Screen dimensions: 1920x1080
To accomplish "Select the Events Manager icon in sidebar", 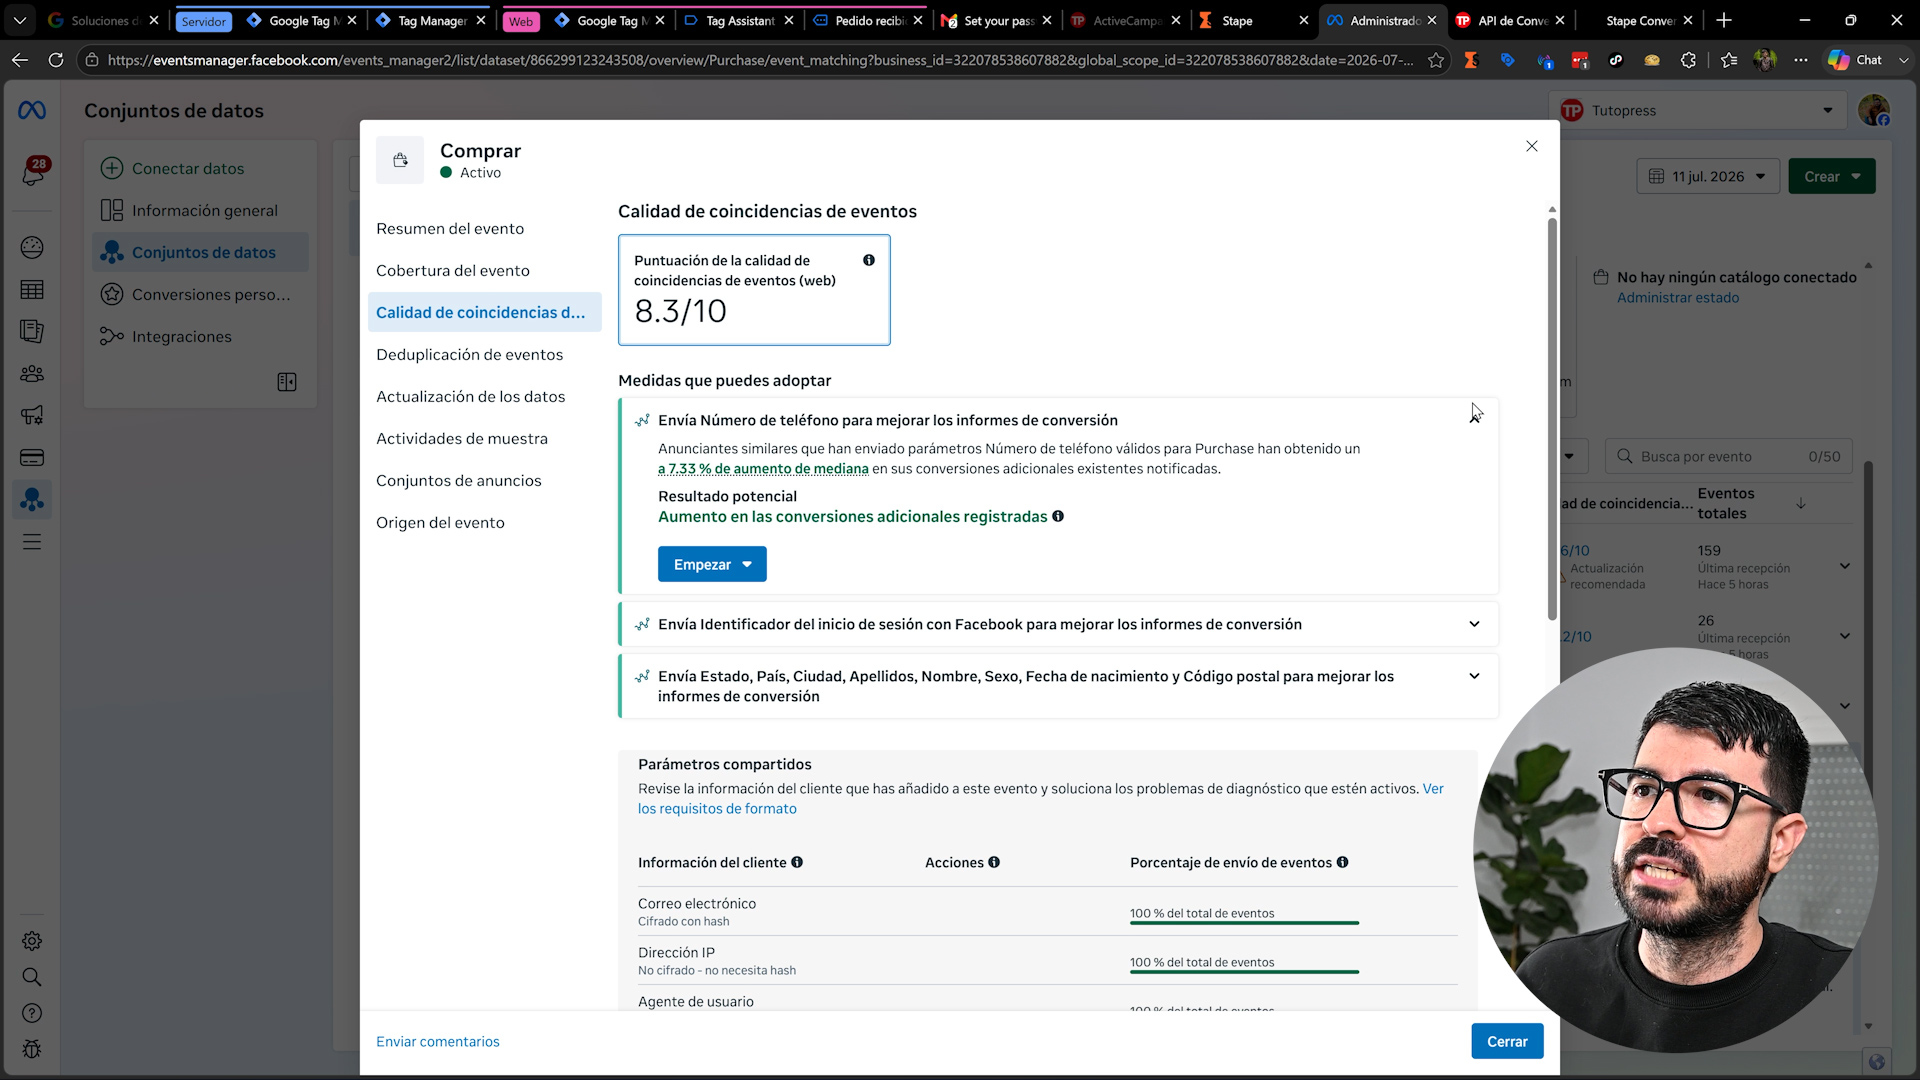I will click(32, 499).
